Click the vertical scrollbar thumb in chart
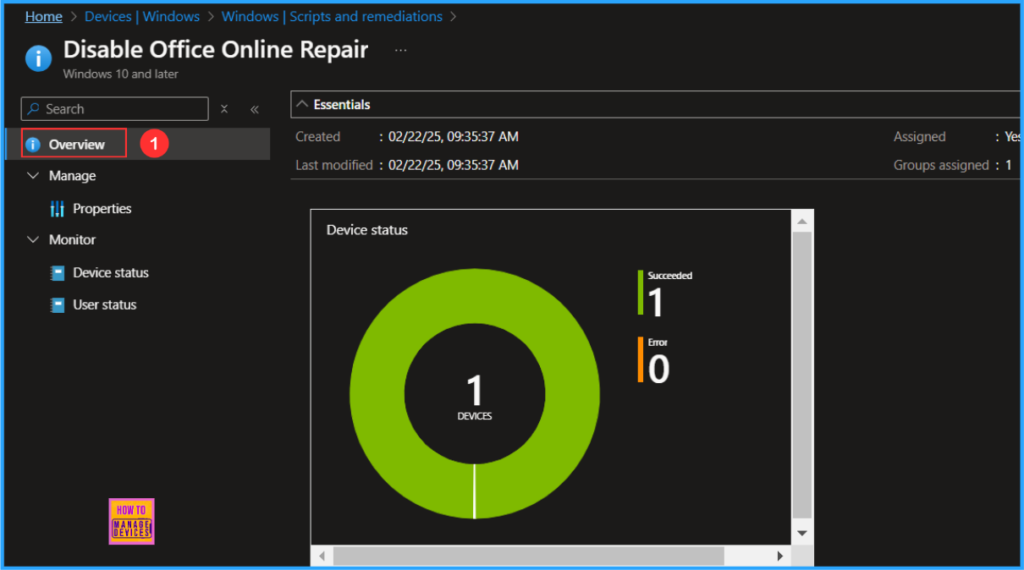1024x570 pixels. [x=802, y=375]
